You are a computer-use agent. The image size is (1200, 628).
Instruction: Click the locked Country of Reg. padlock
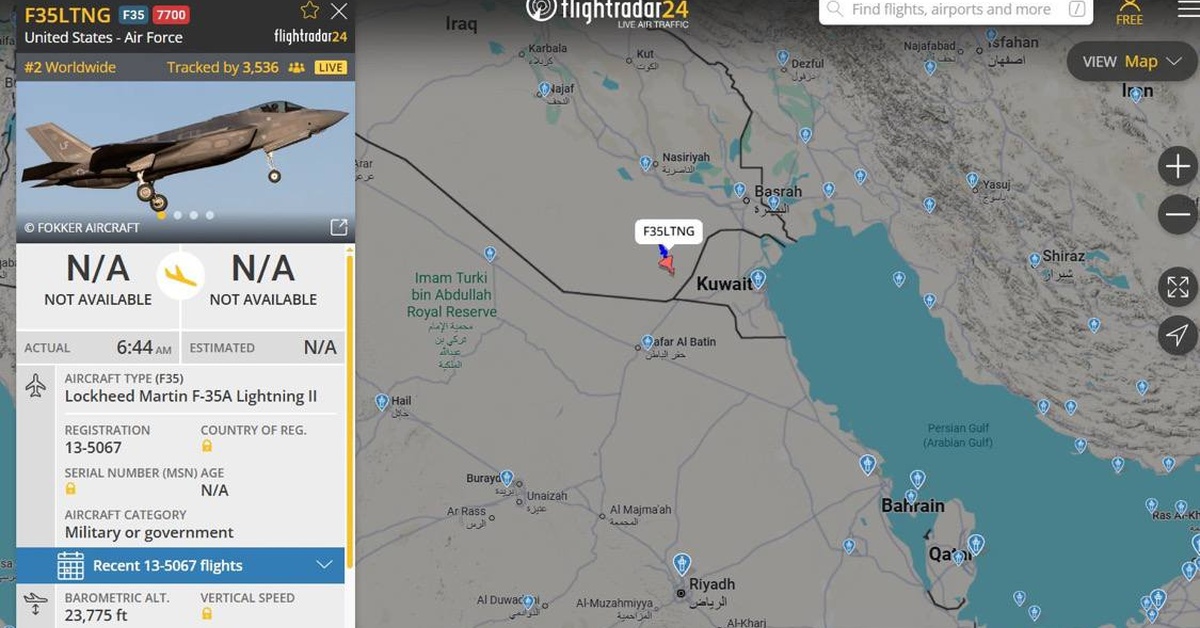pyautogui.click(x=207, y=446)
